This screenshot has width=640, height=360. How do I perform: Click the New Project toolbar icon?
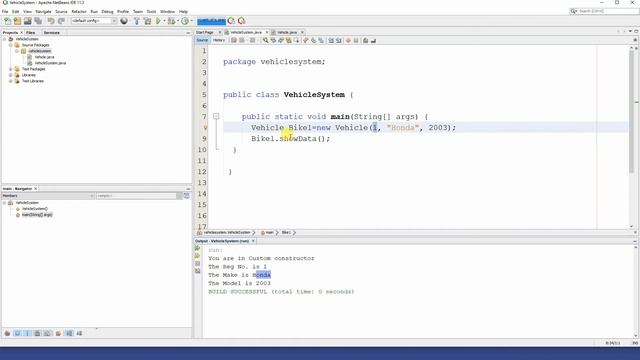[18, 21]
